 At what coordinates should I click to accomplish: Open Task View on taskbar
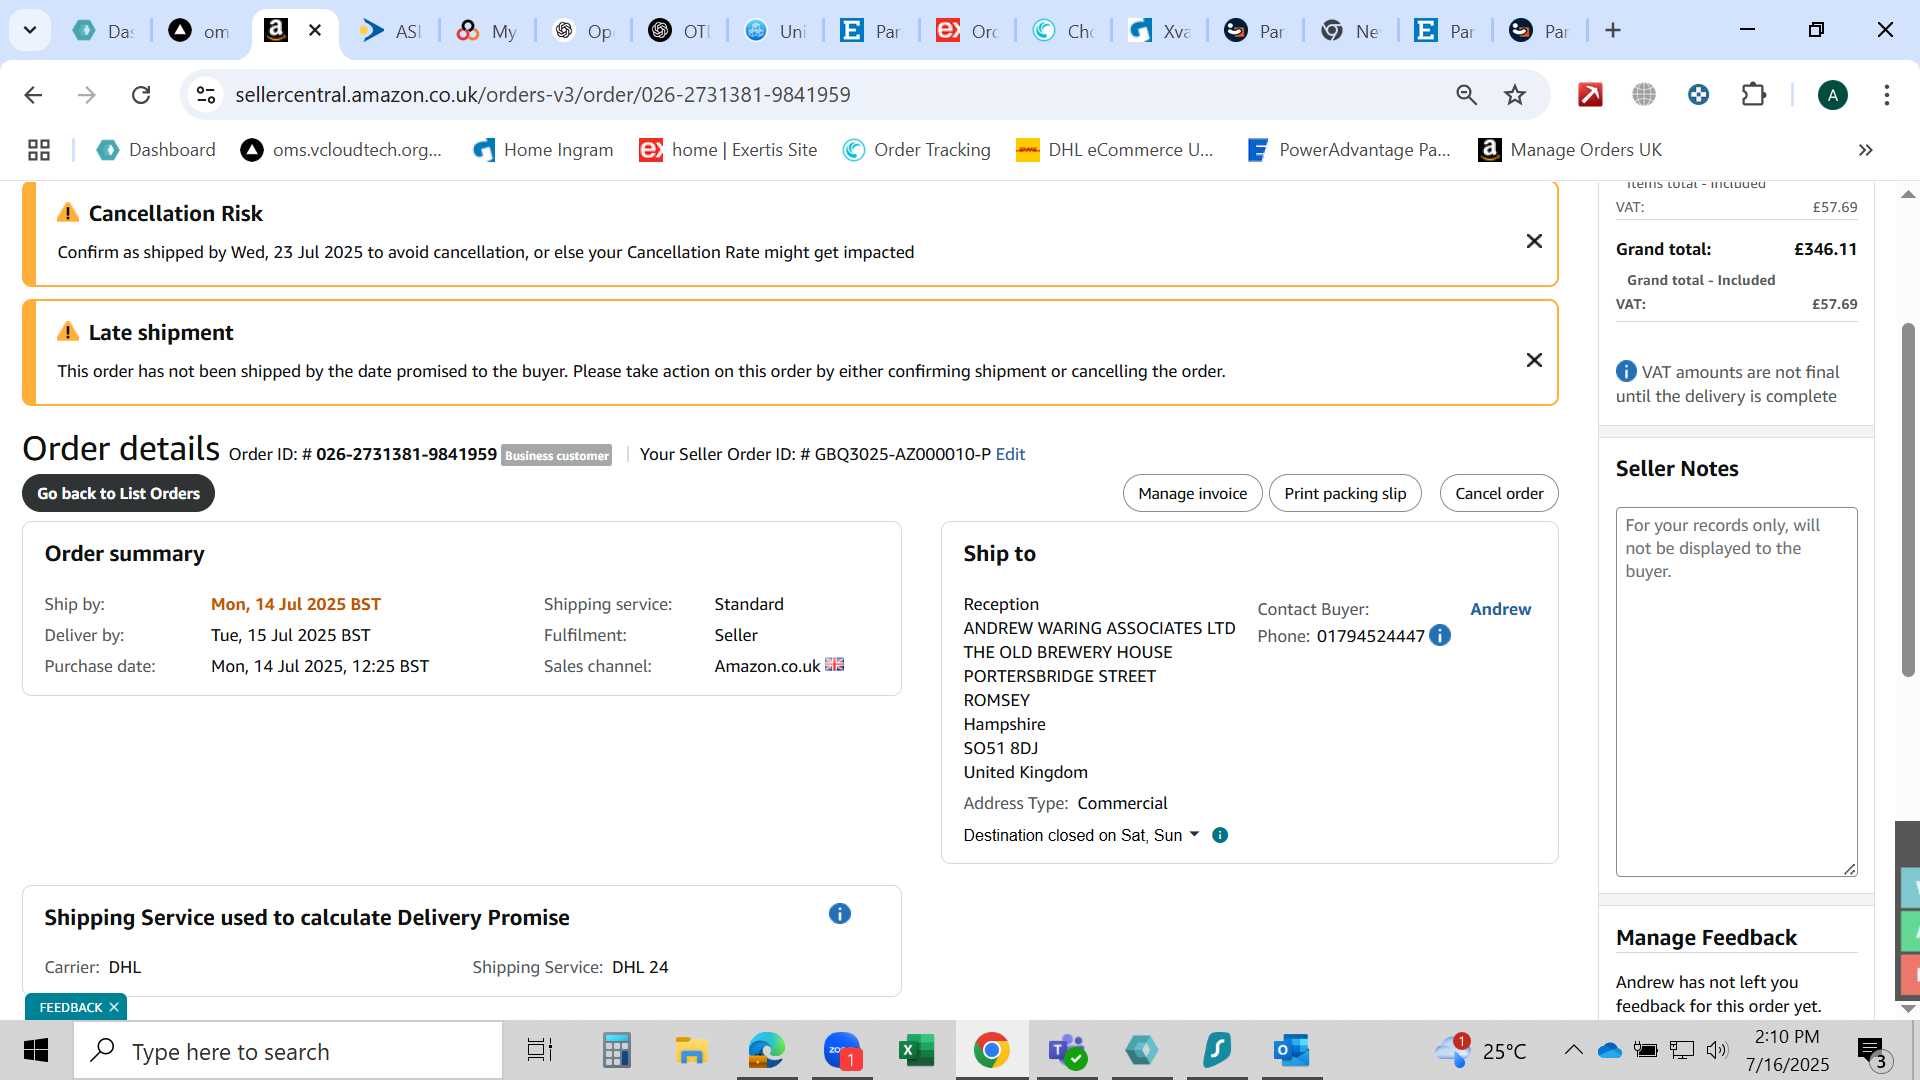click(x=540, y=1051)
